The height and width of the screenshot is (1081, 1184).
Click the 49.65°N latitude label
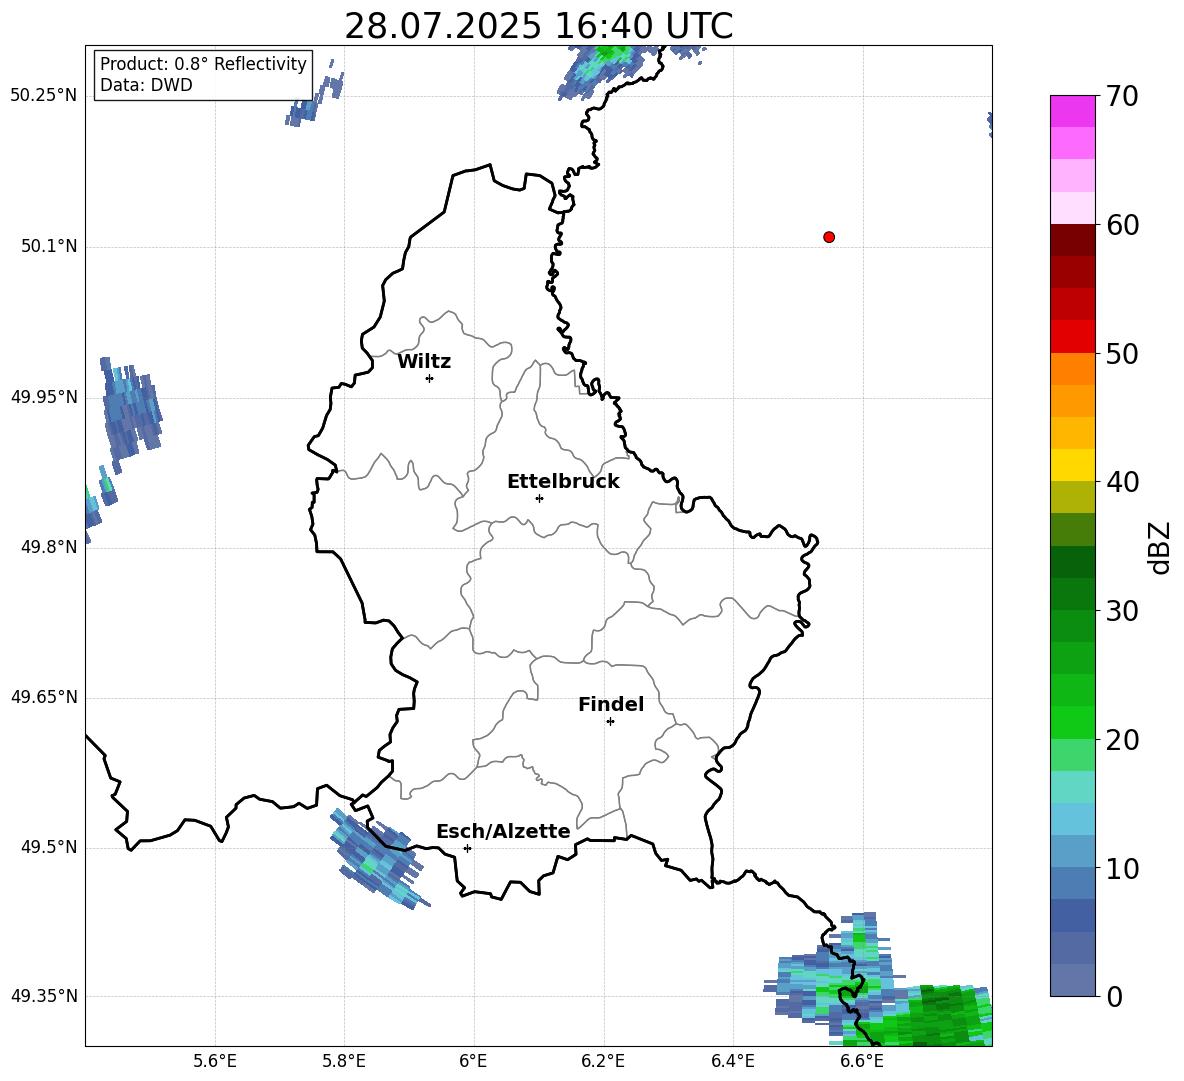click(44, 697)
